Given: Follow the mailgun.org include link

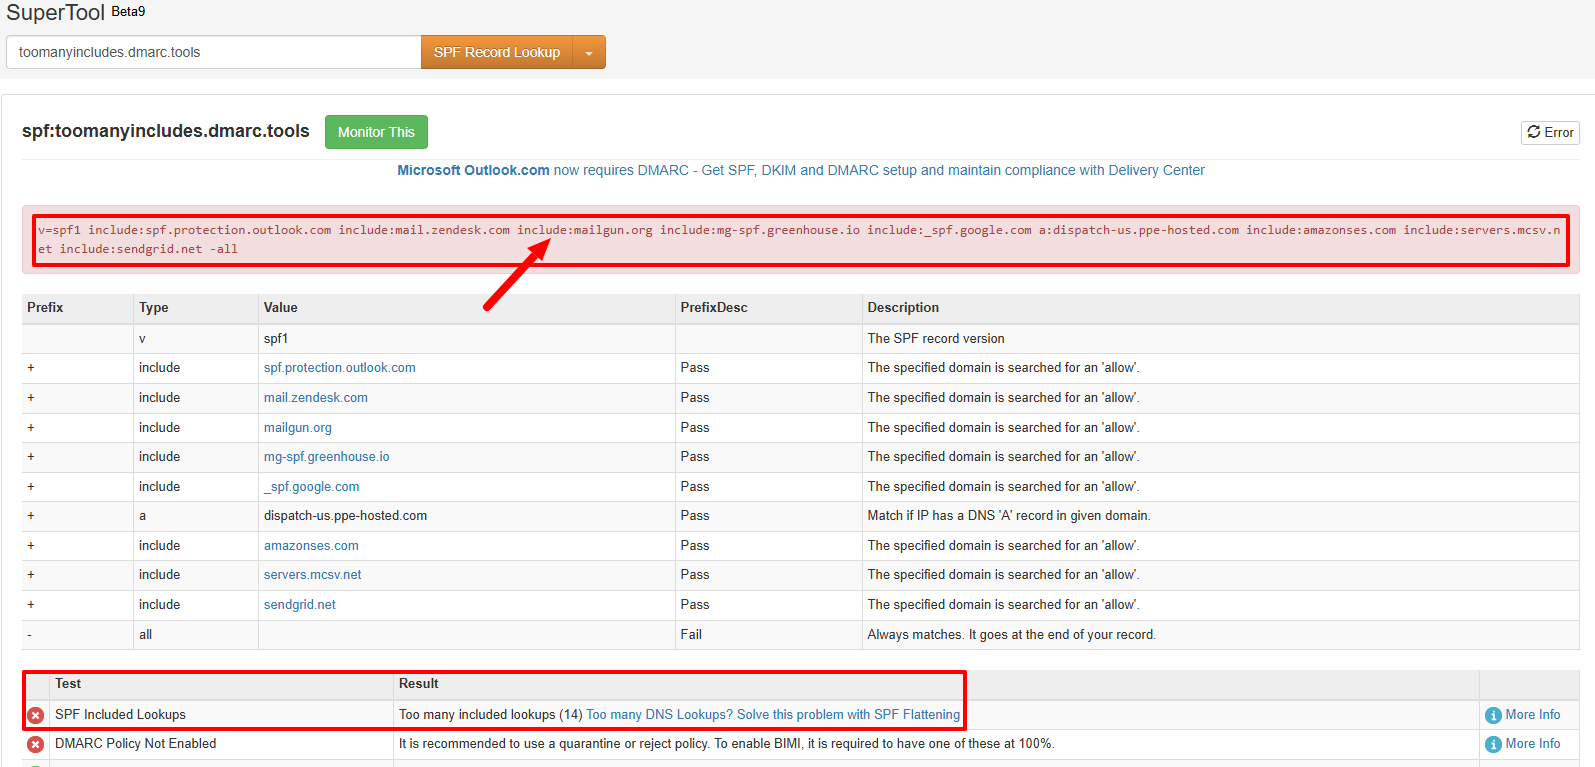Looking at the screenshot, I should [298, 428].
